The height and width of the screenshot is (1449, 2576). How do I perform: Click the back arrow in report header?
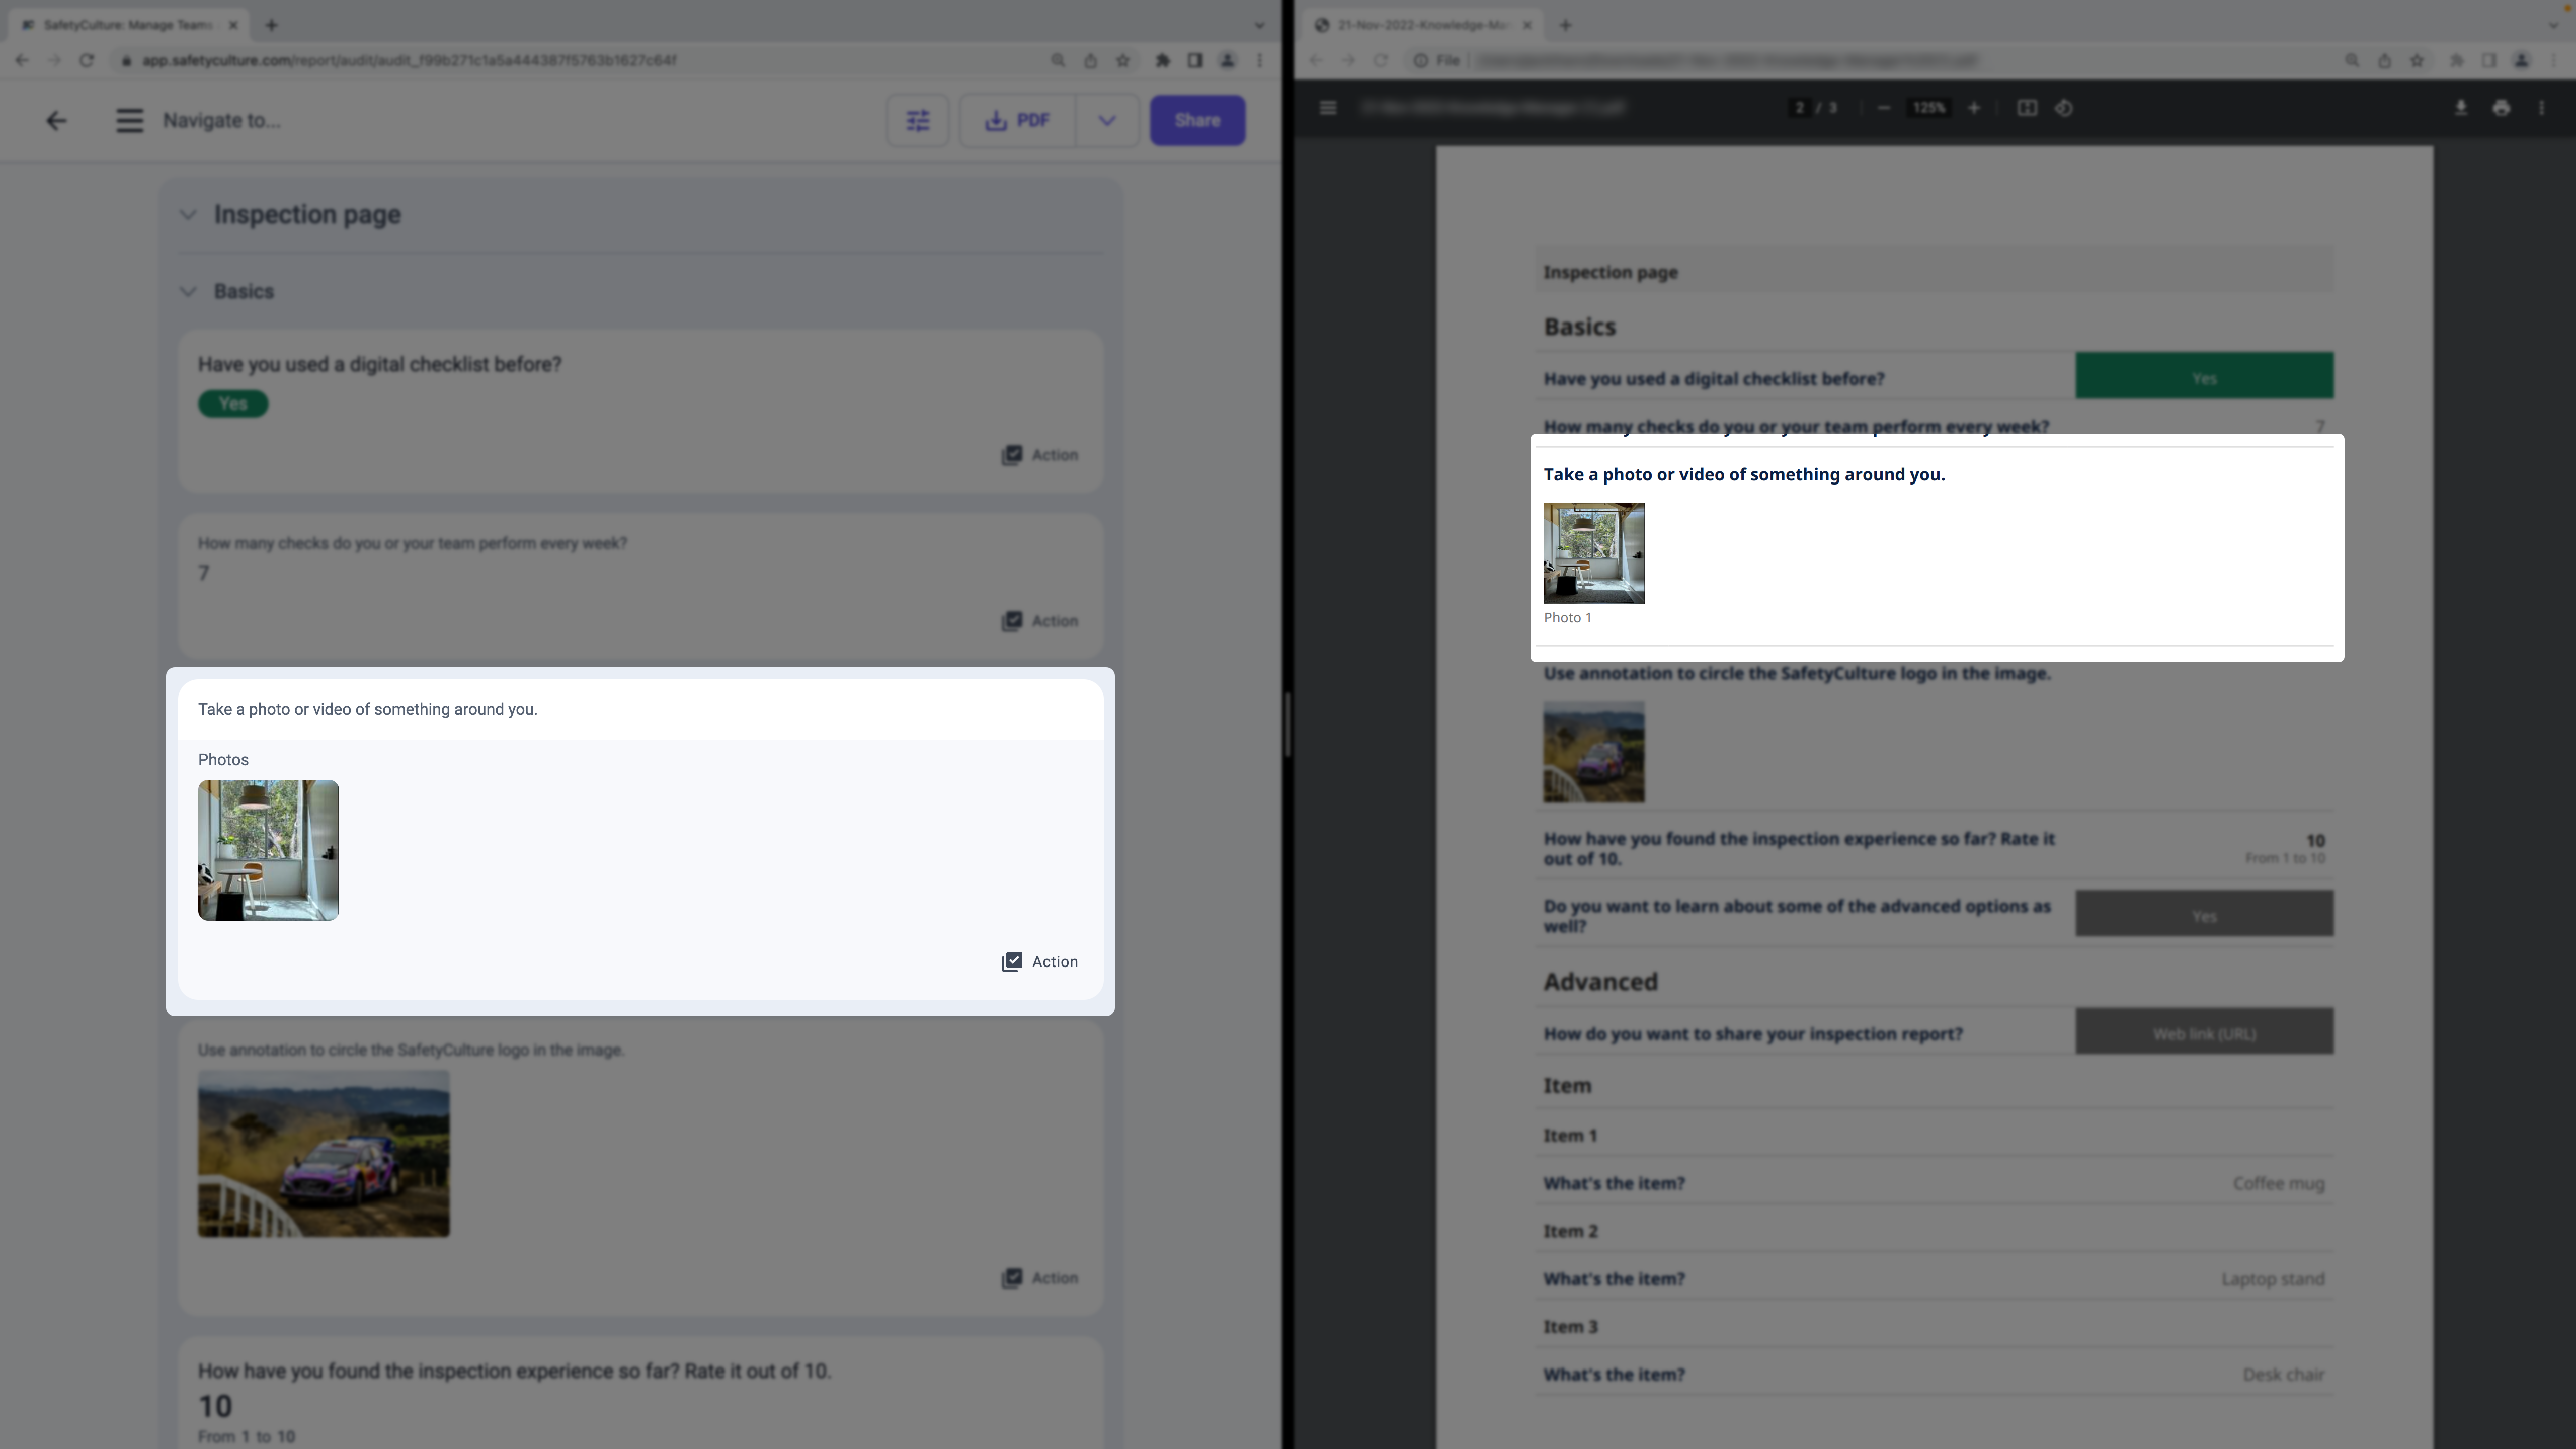pyautogui.click(x=56, y=121)
